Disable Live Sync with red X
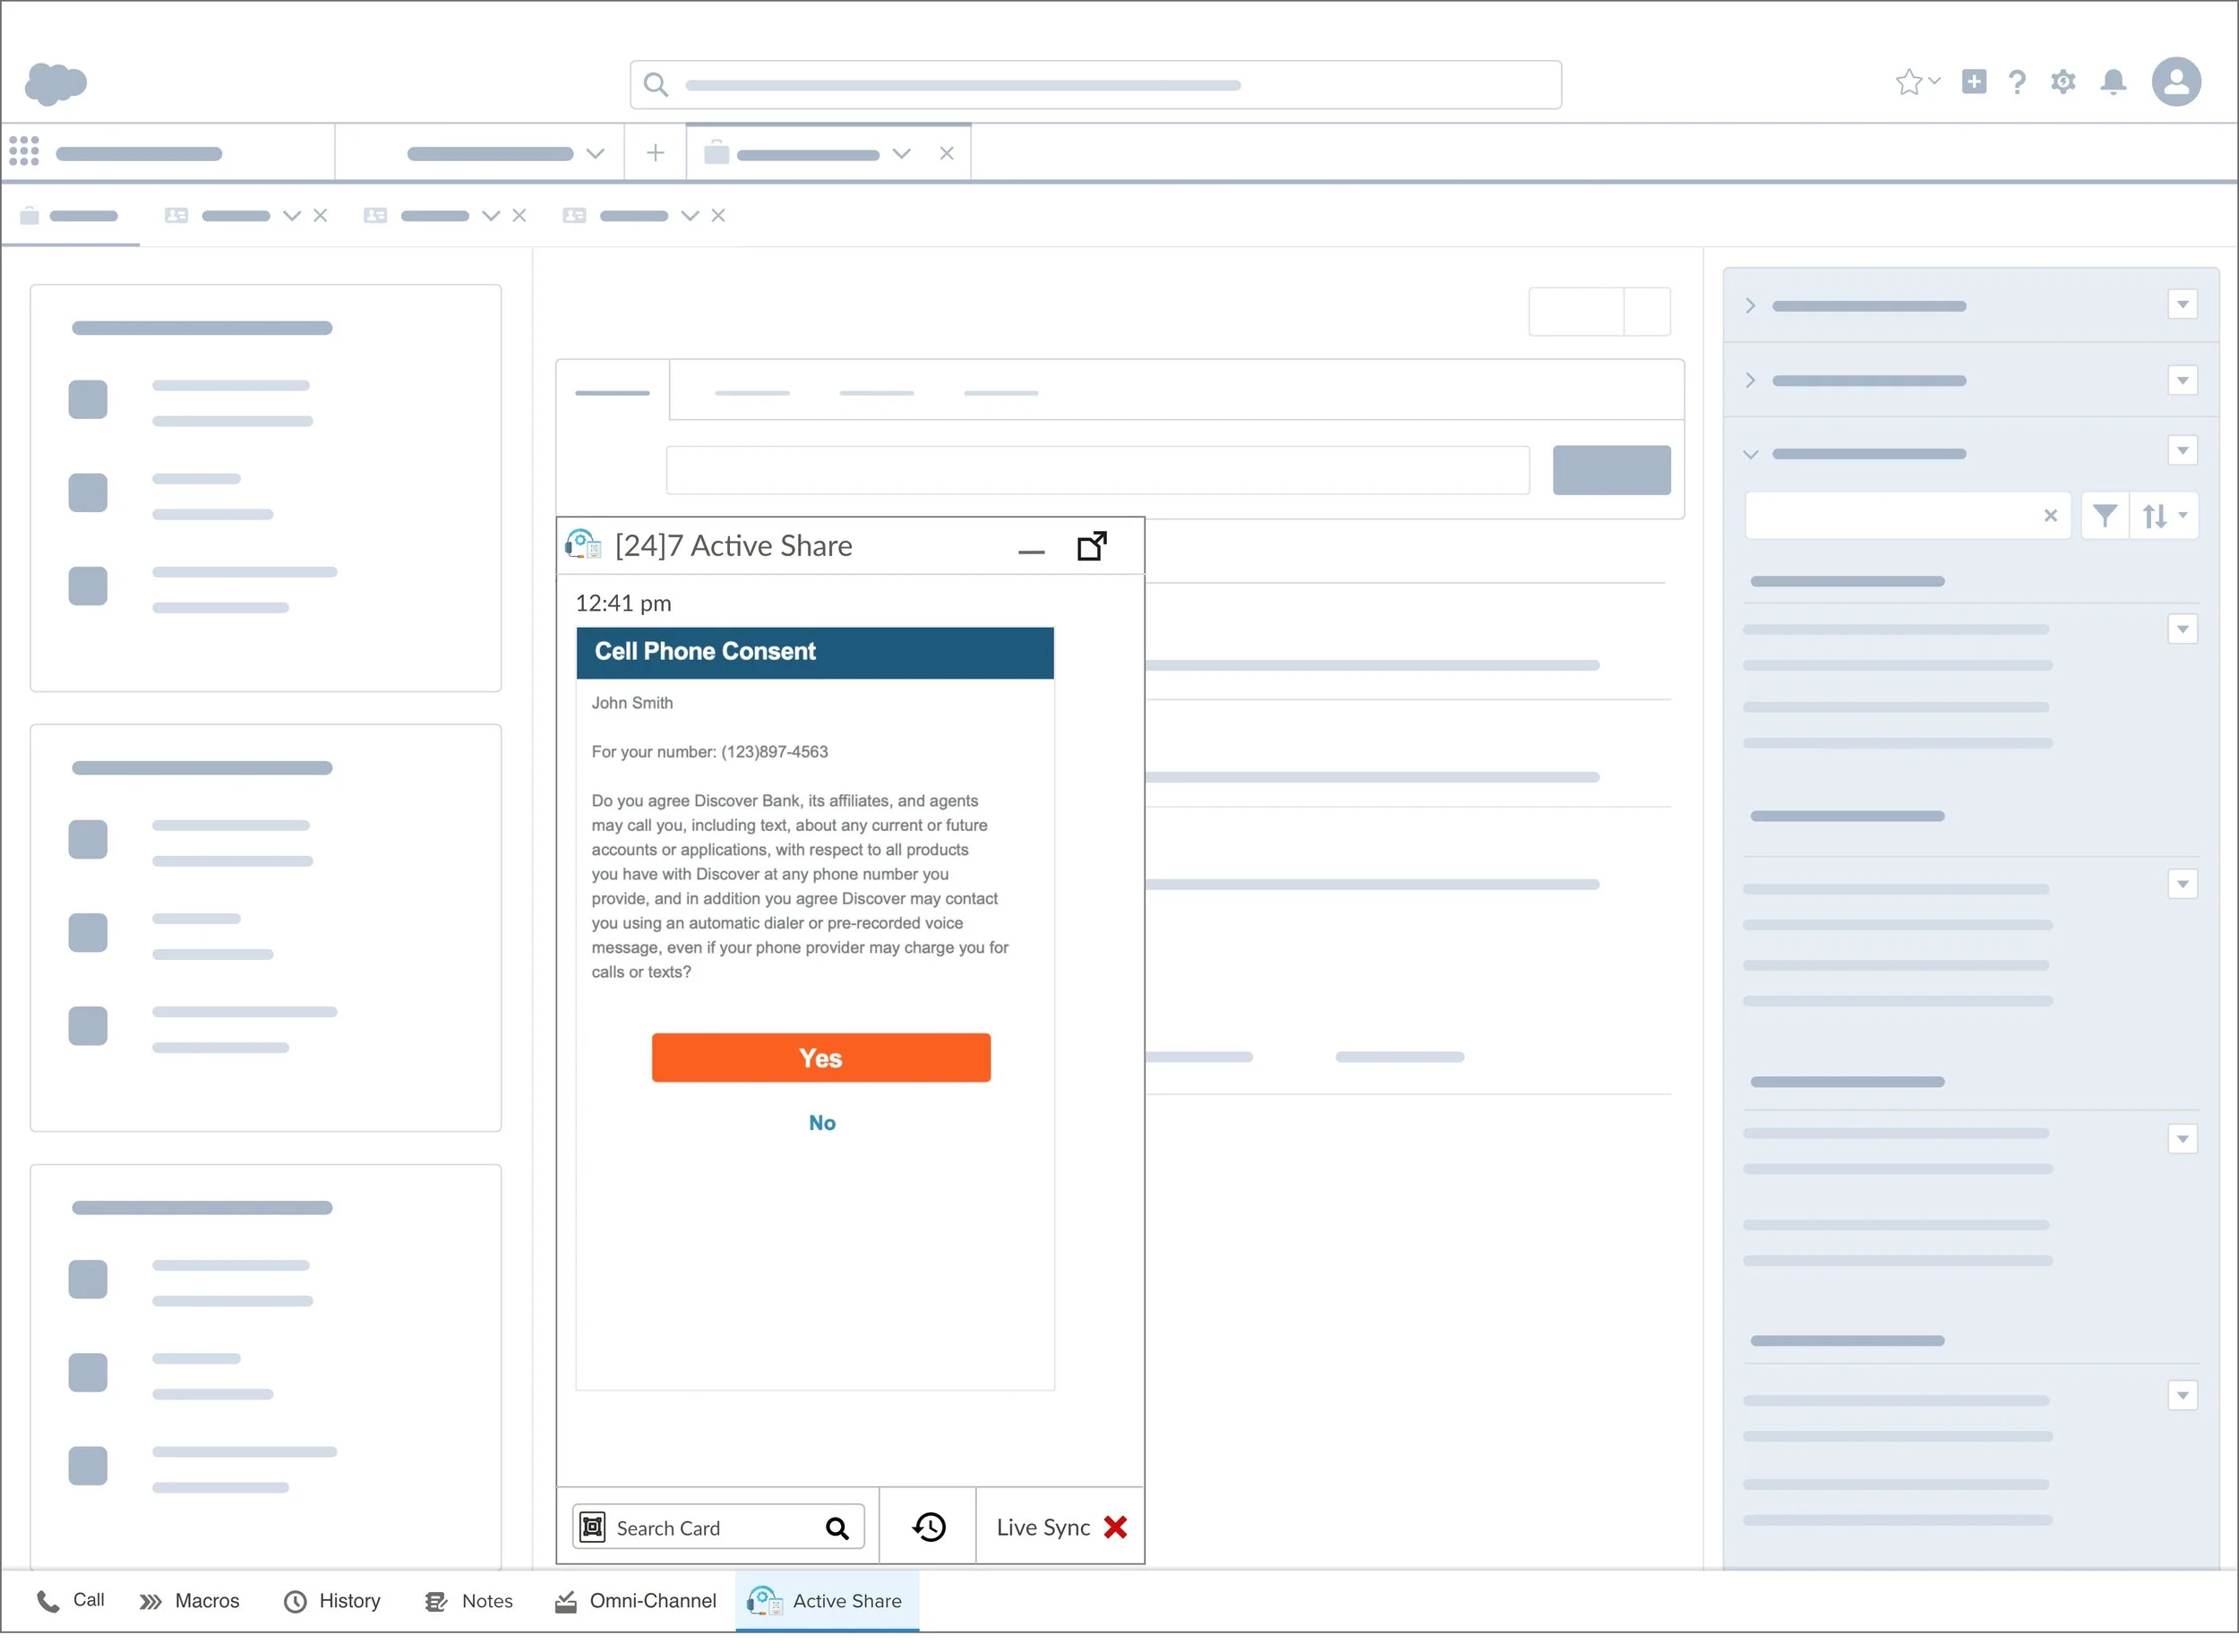This screenshot has height=1652, width=2239. (x=1115, y=1527)
